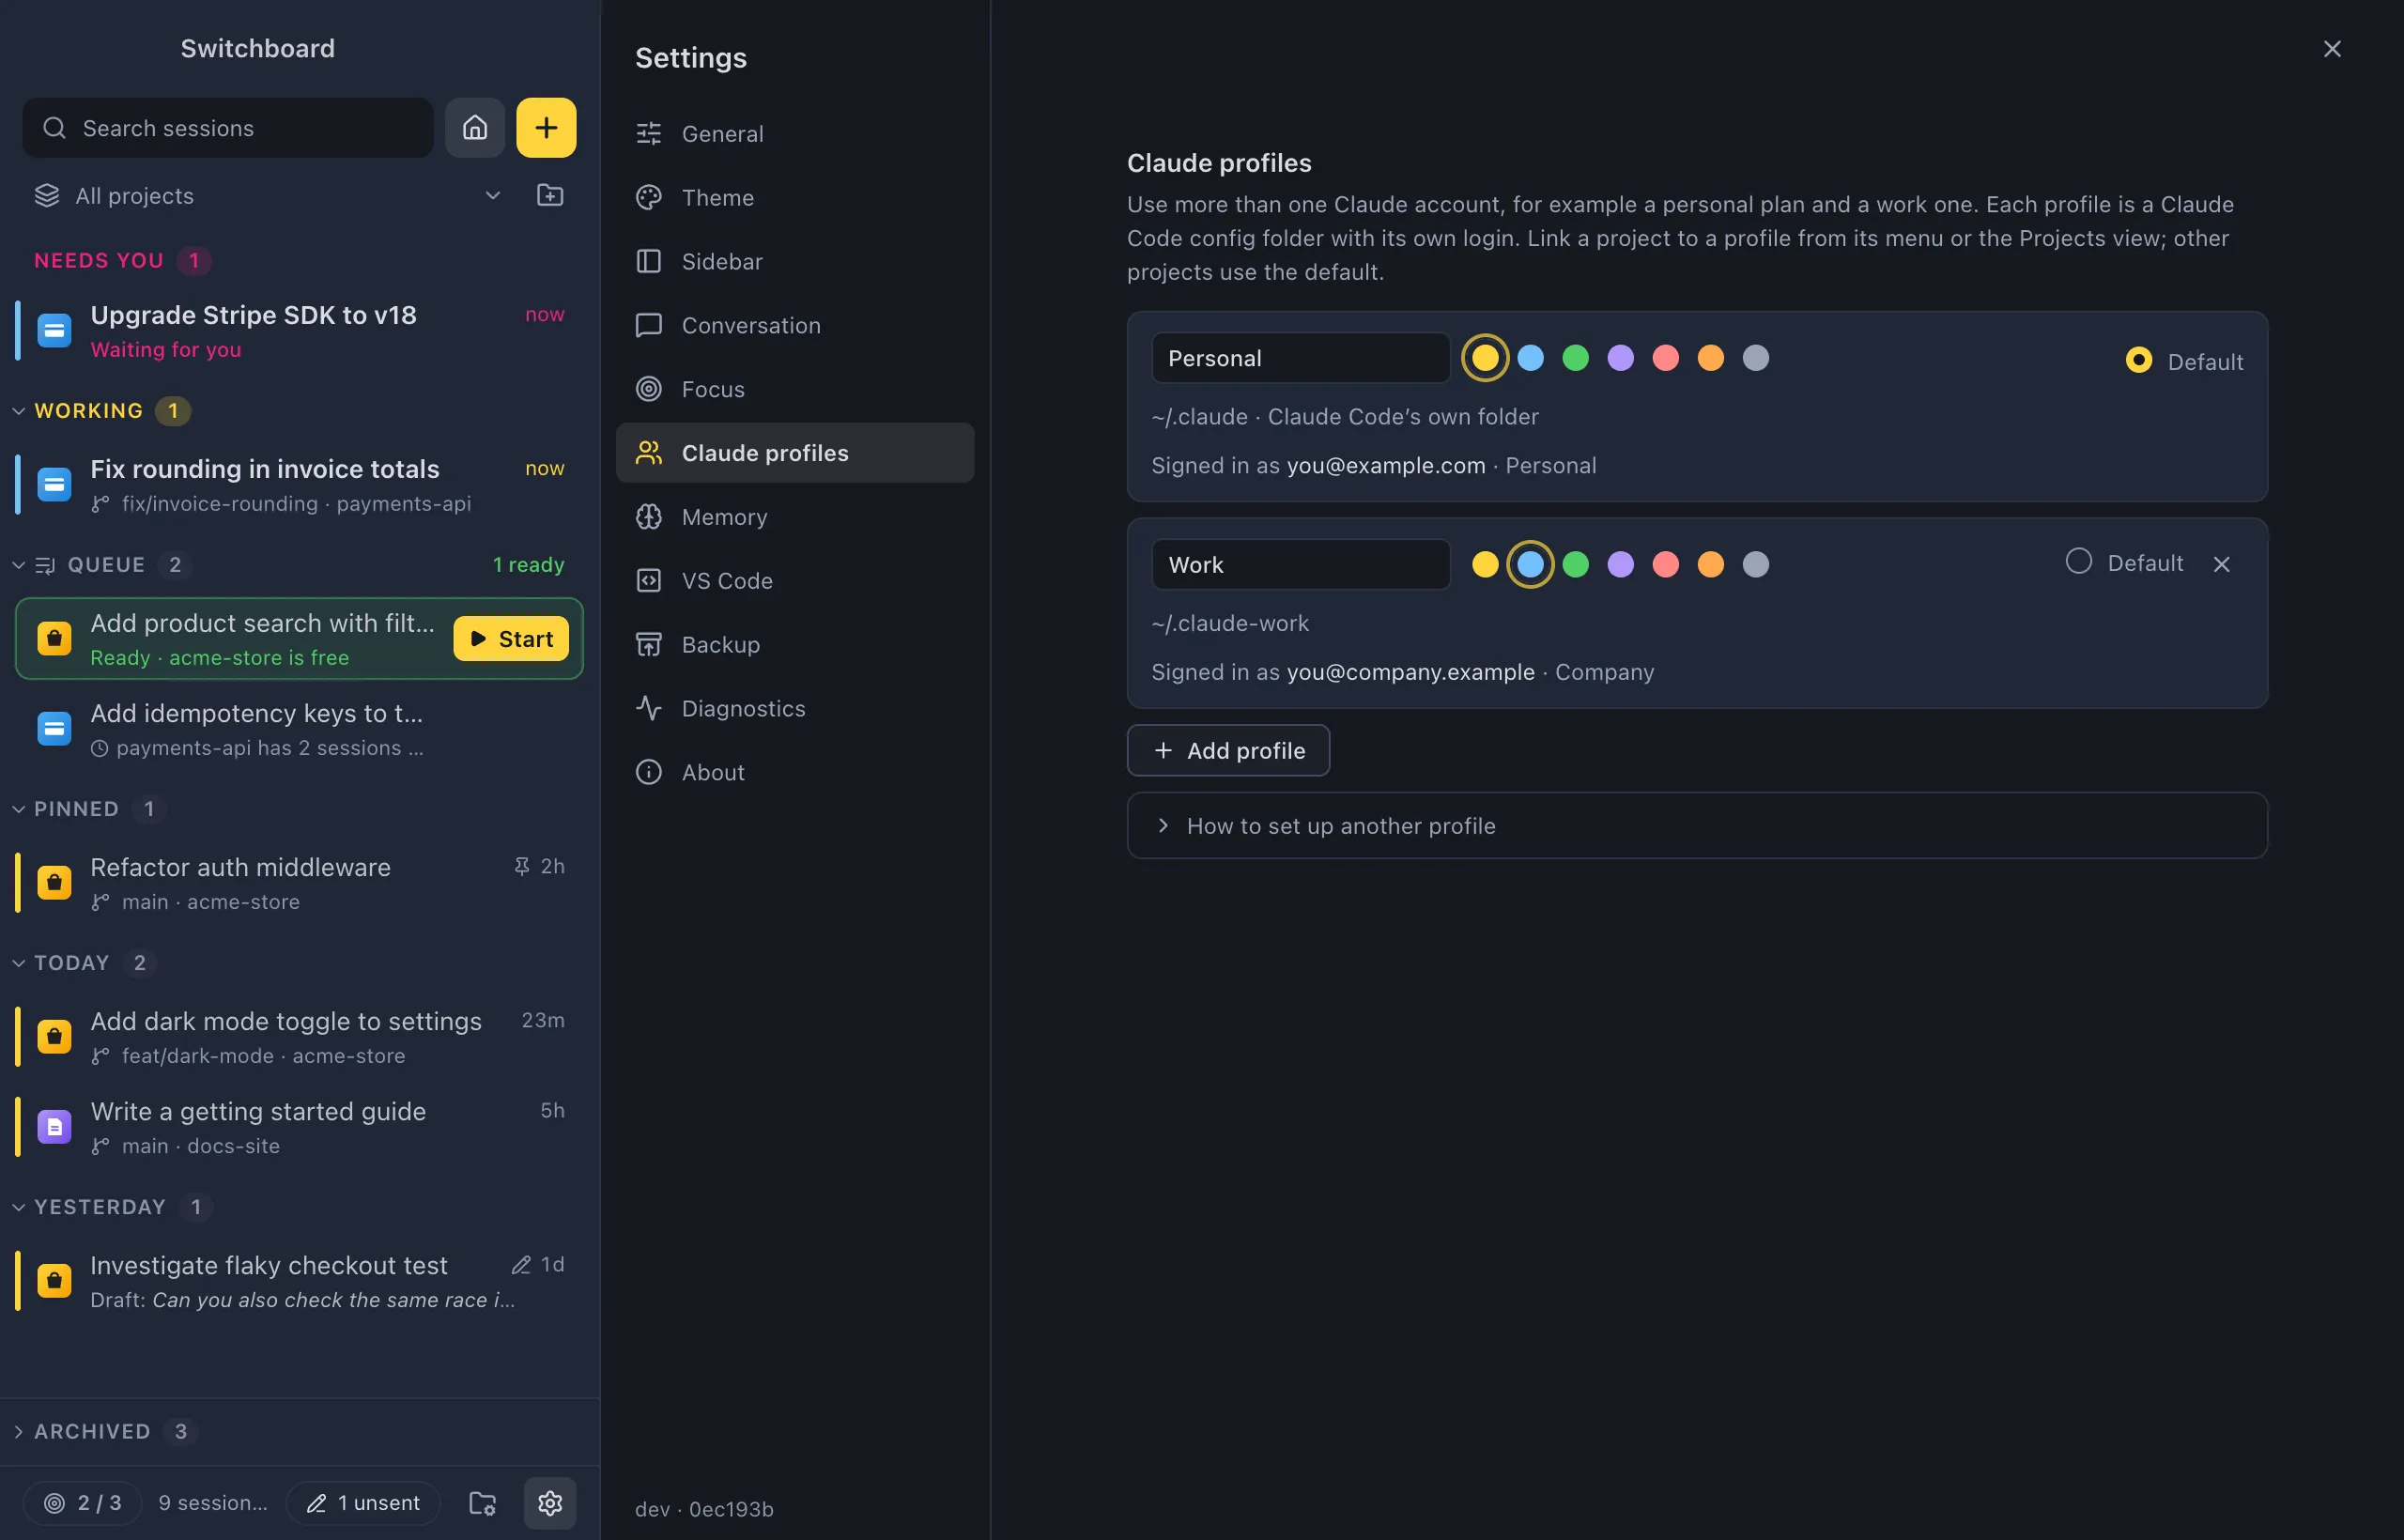Image resolution: width=2404 pixels, height=1540 pixels.
Task: Collapse the QUEUE section
Action: click(x=19, y=565)
